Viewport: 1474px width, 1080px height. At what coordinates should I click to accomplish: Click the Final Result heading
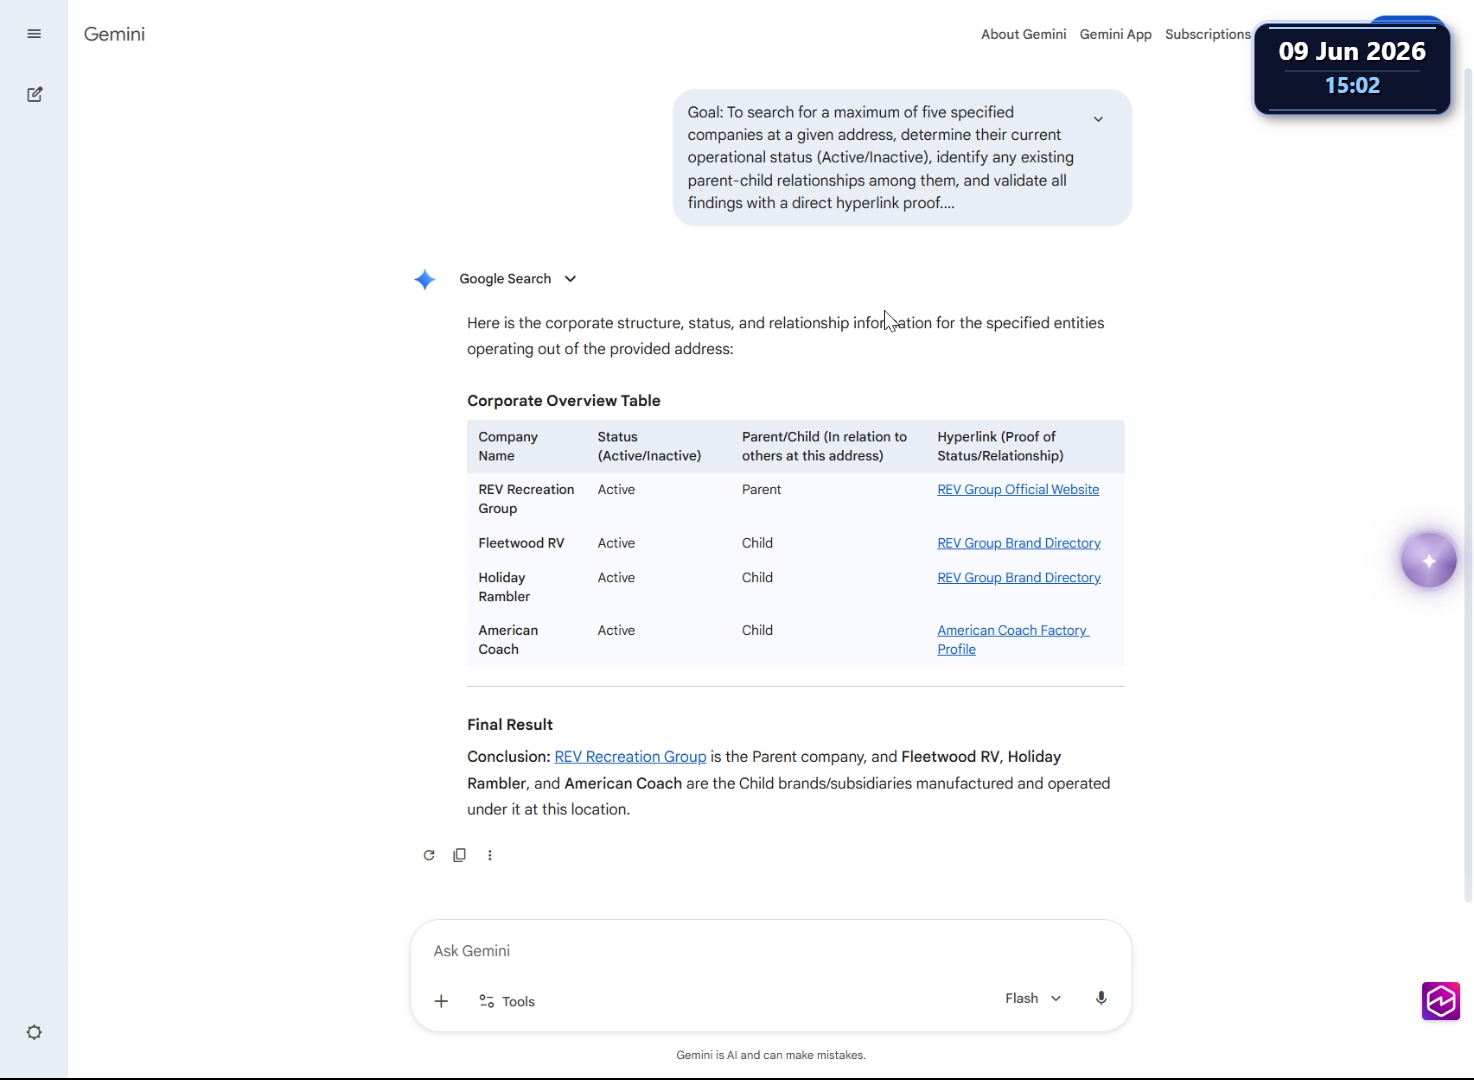pyautogui.click(x=510, y=725)
